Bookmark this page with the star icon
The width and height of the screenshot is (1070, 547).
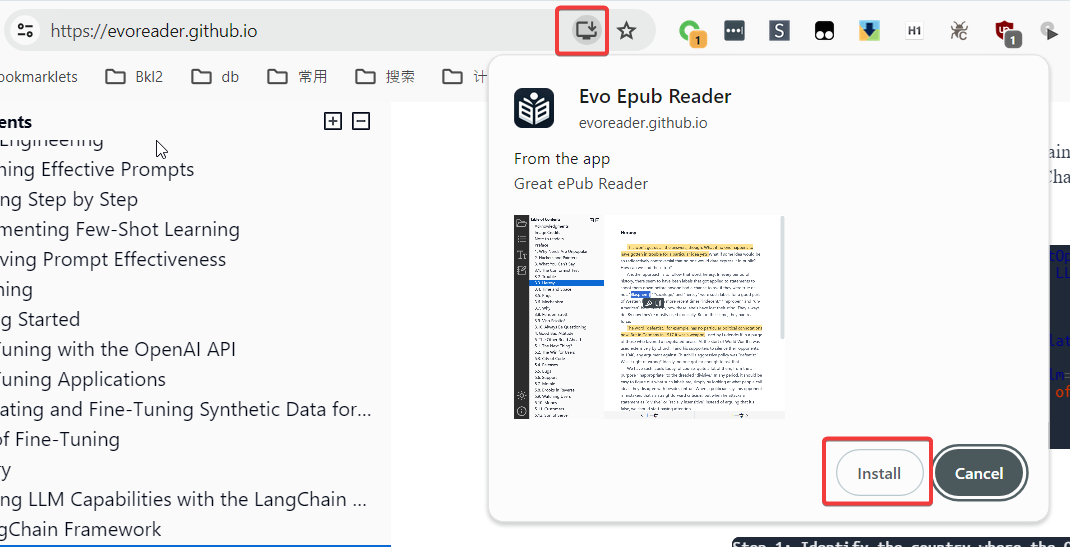pyautogui.click(x=627, y=31)
